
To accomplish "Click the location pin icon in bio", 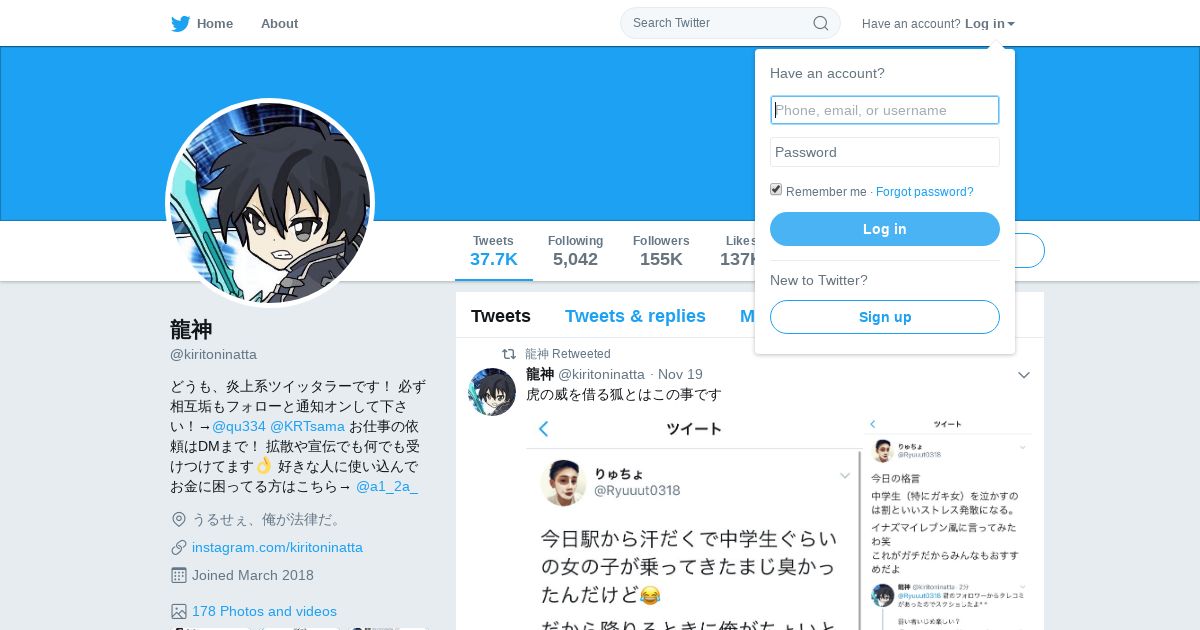I will [179, 519].
